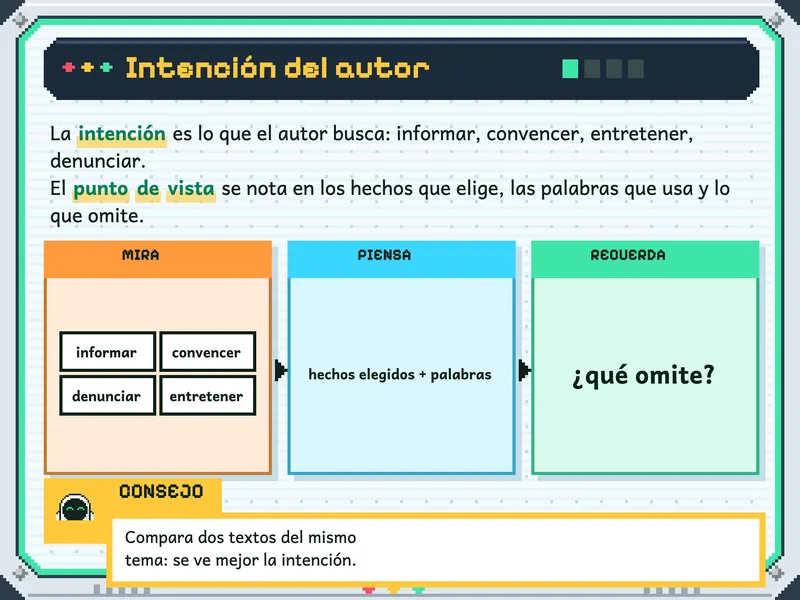Click the pink plus icon in title bar
The width and height of the screenshot is (800, 600).
(68, 67)
